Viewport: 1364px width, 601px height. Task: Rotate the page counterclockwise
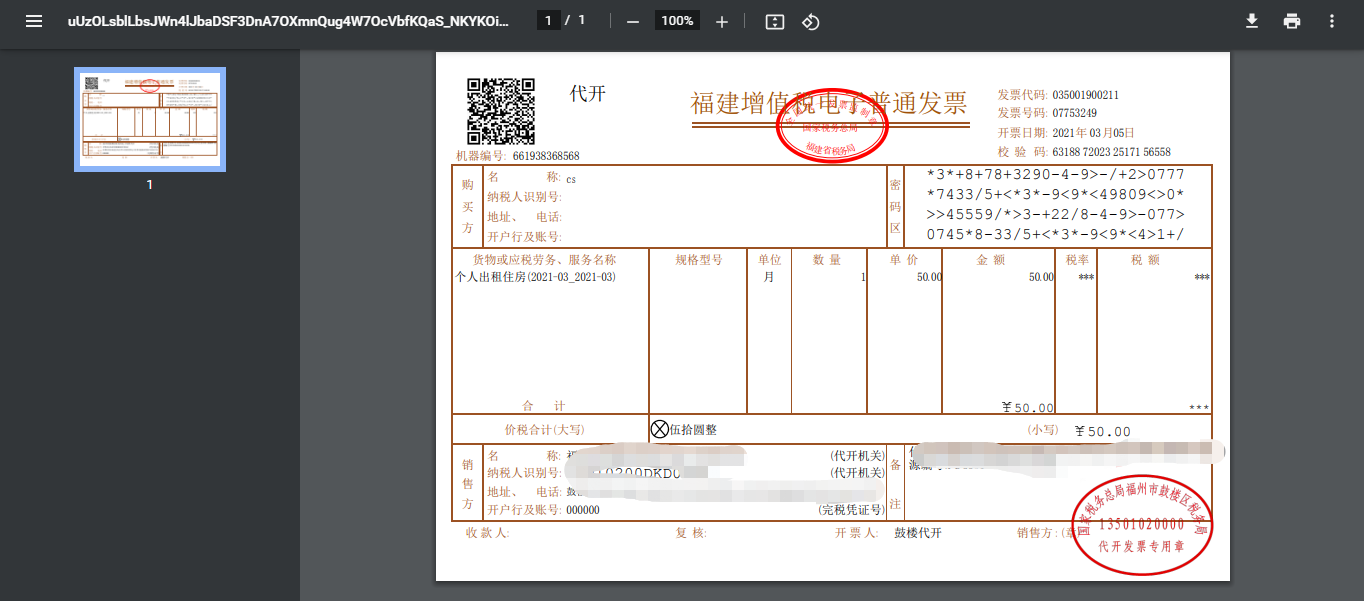[810, 20]
